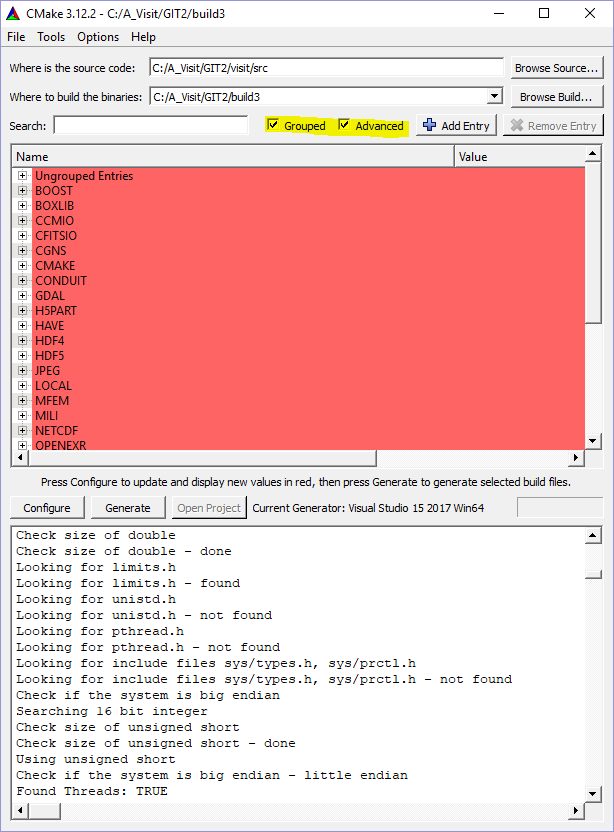
Task: Open the Options menu
Action: 98,37
